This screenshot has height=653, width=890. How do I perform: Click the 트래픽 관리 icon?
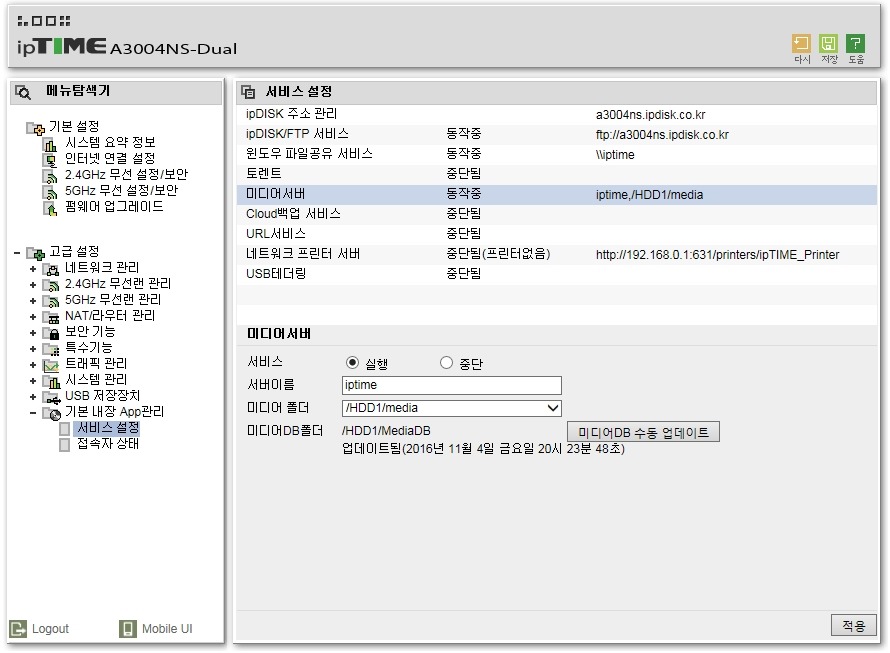[x=51, y=365]
